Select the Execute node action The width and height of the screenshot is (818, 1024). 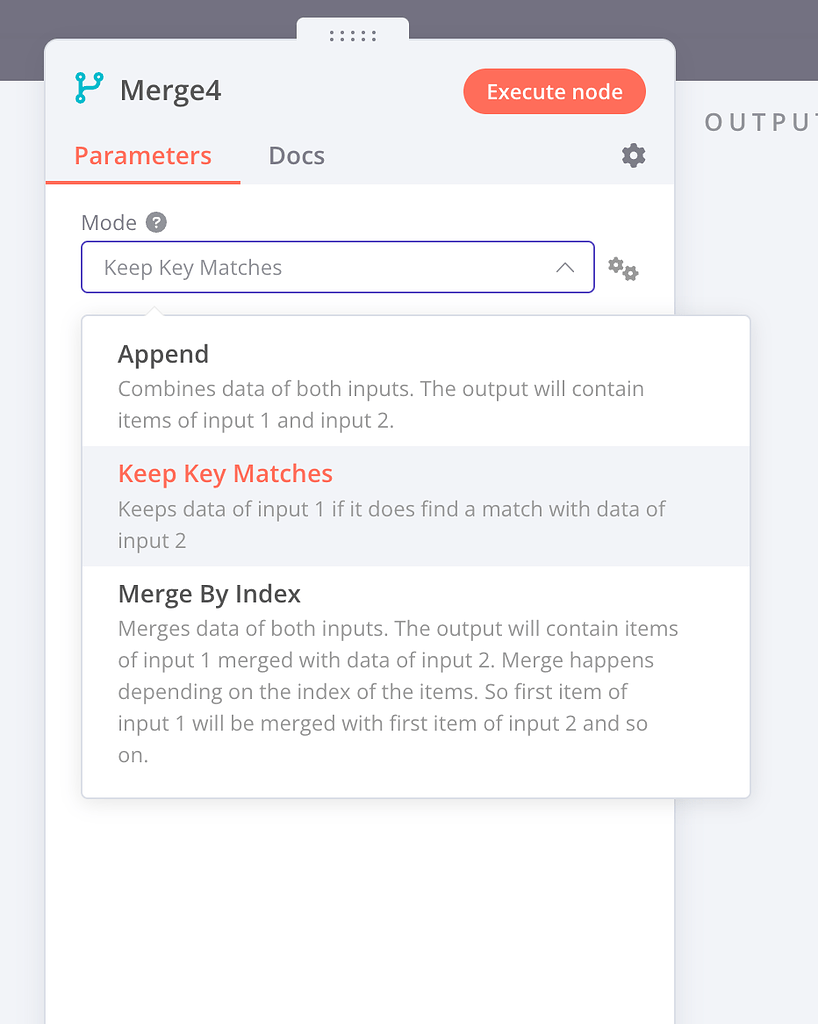point(554,91)
